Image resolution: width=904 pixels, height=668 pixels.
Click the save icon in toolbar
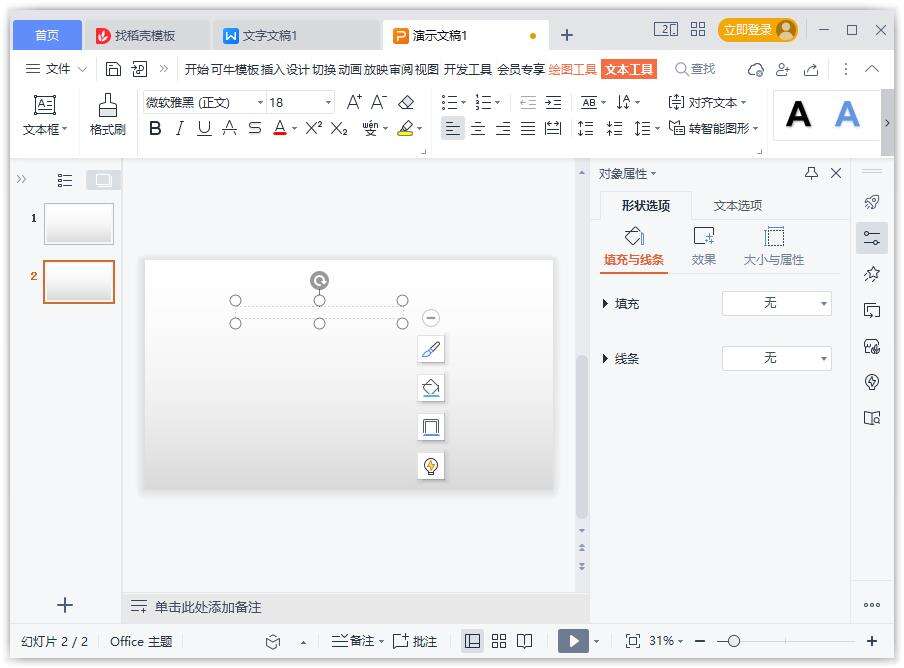coord(113,69)
